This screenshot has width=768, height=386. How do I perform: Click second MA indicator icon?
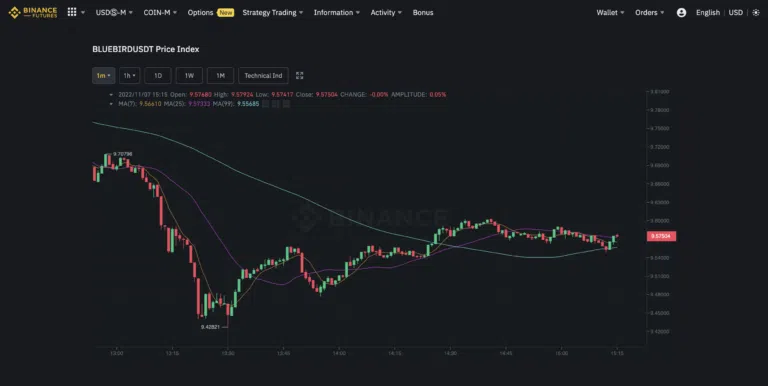(276, 104)
